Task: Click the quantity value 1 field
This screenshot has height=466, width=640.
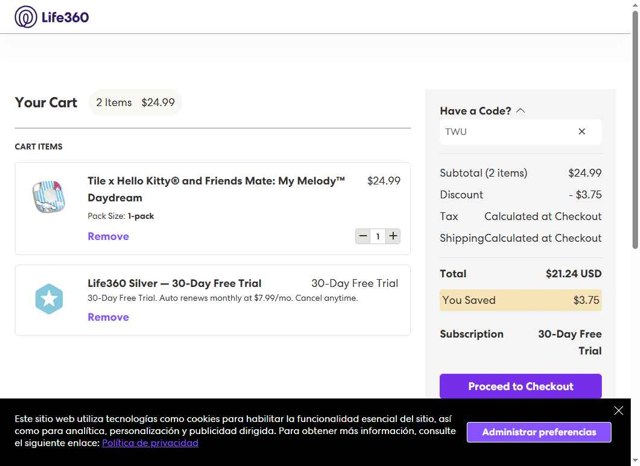Action: coord(378,236)
